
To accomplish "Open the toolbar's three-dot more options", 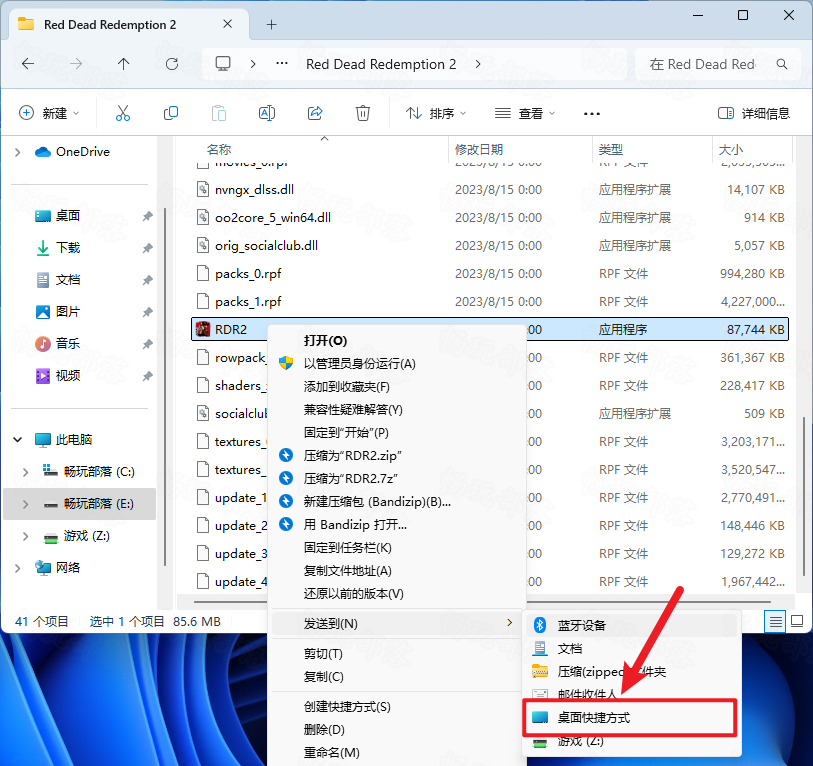I will [592, 114].
